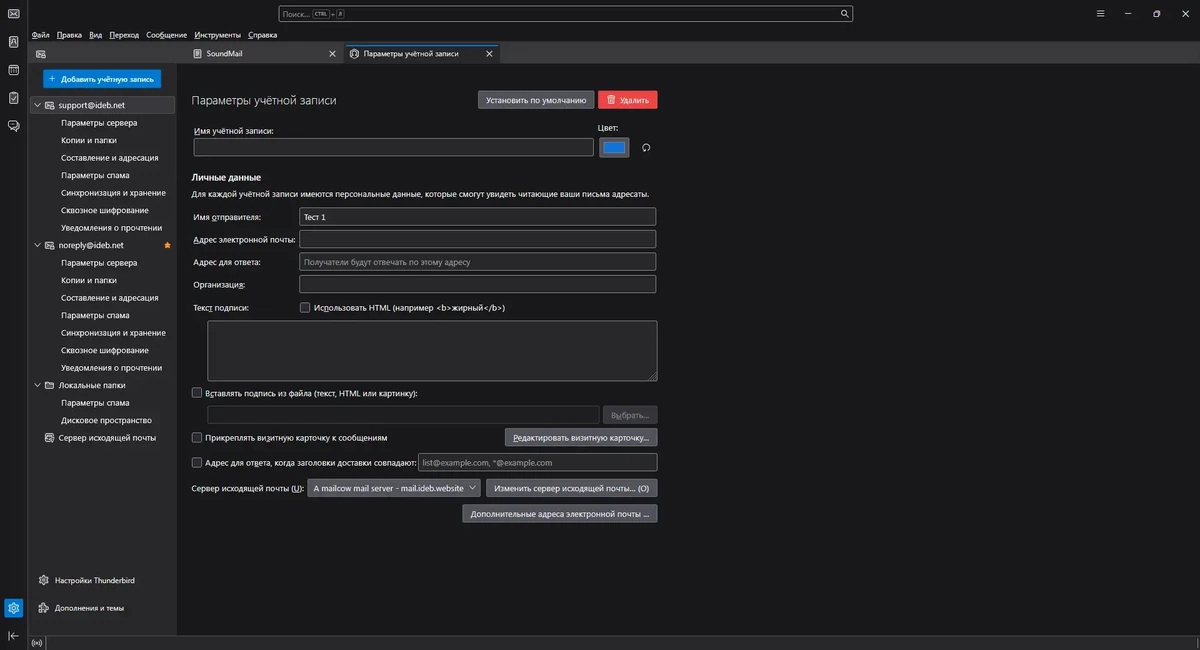Viewport: 1200px width, 650px height.
Task: Open the blue account color picker
Action: (614, 148)
